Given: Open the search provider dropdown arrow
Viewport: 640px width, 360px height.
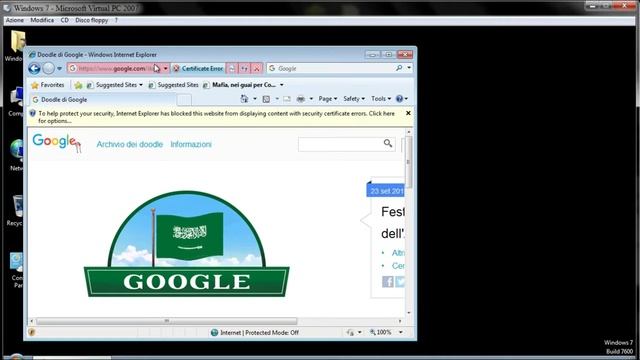Looking at the screenshot, I should click(409, 68).
